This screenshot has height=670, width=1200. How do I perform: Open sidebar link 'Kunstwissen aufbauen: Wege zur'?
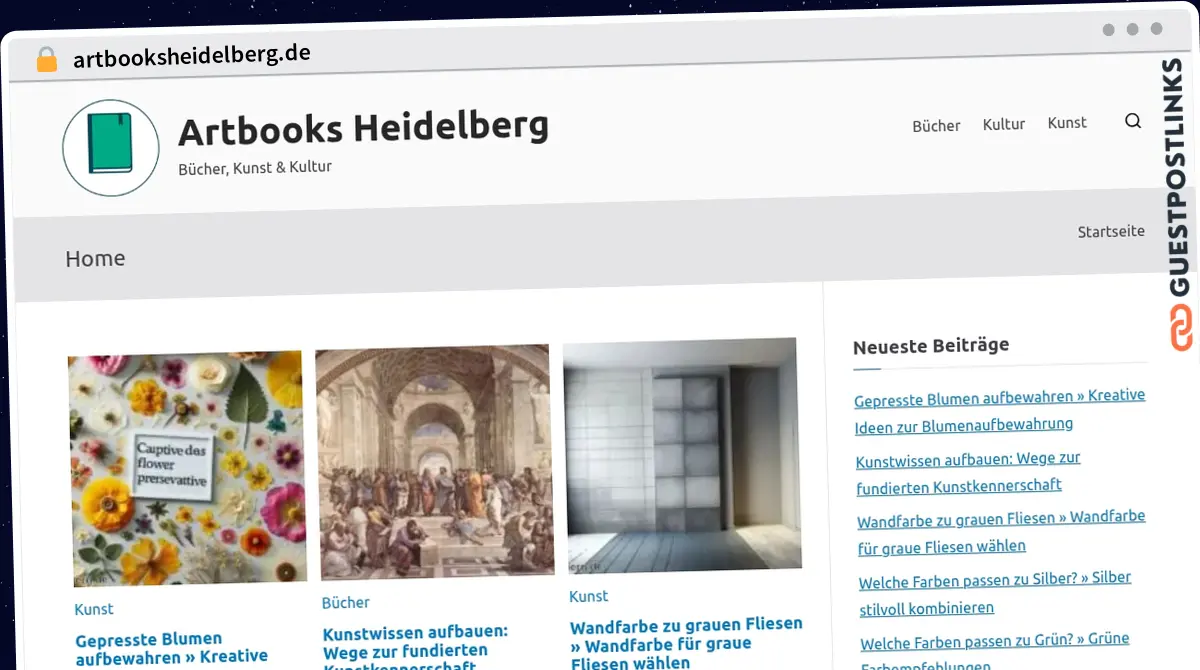pos(968,472)
